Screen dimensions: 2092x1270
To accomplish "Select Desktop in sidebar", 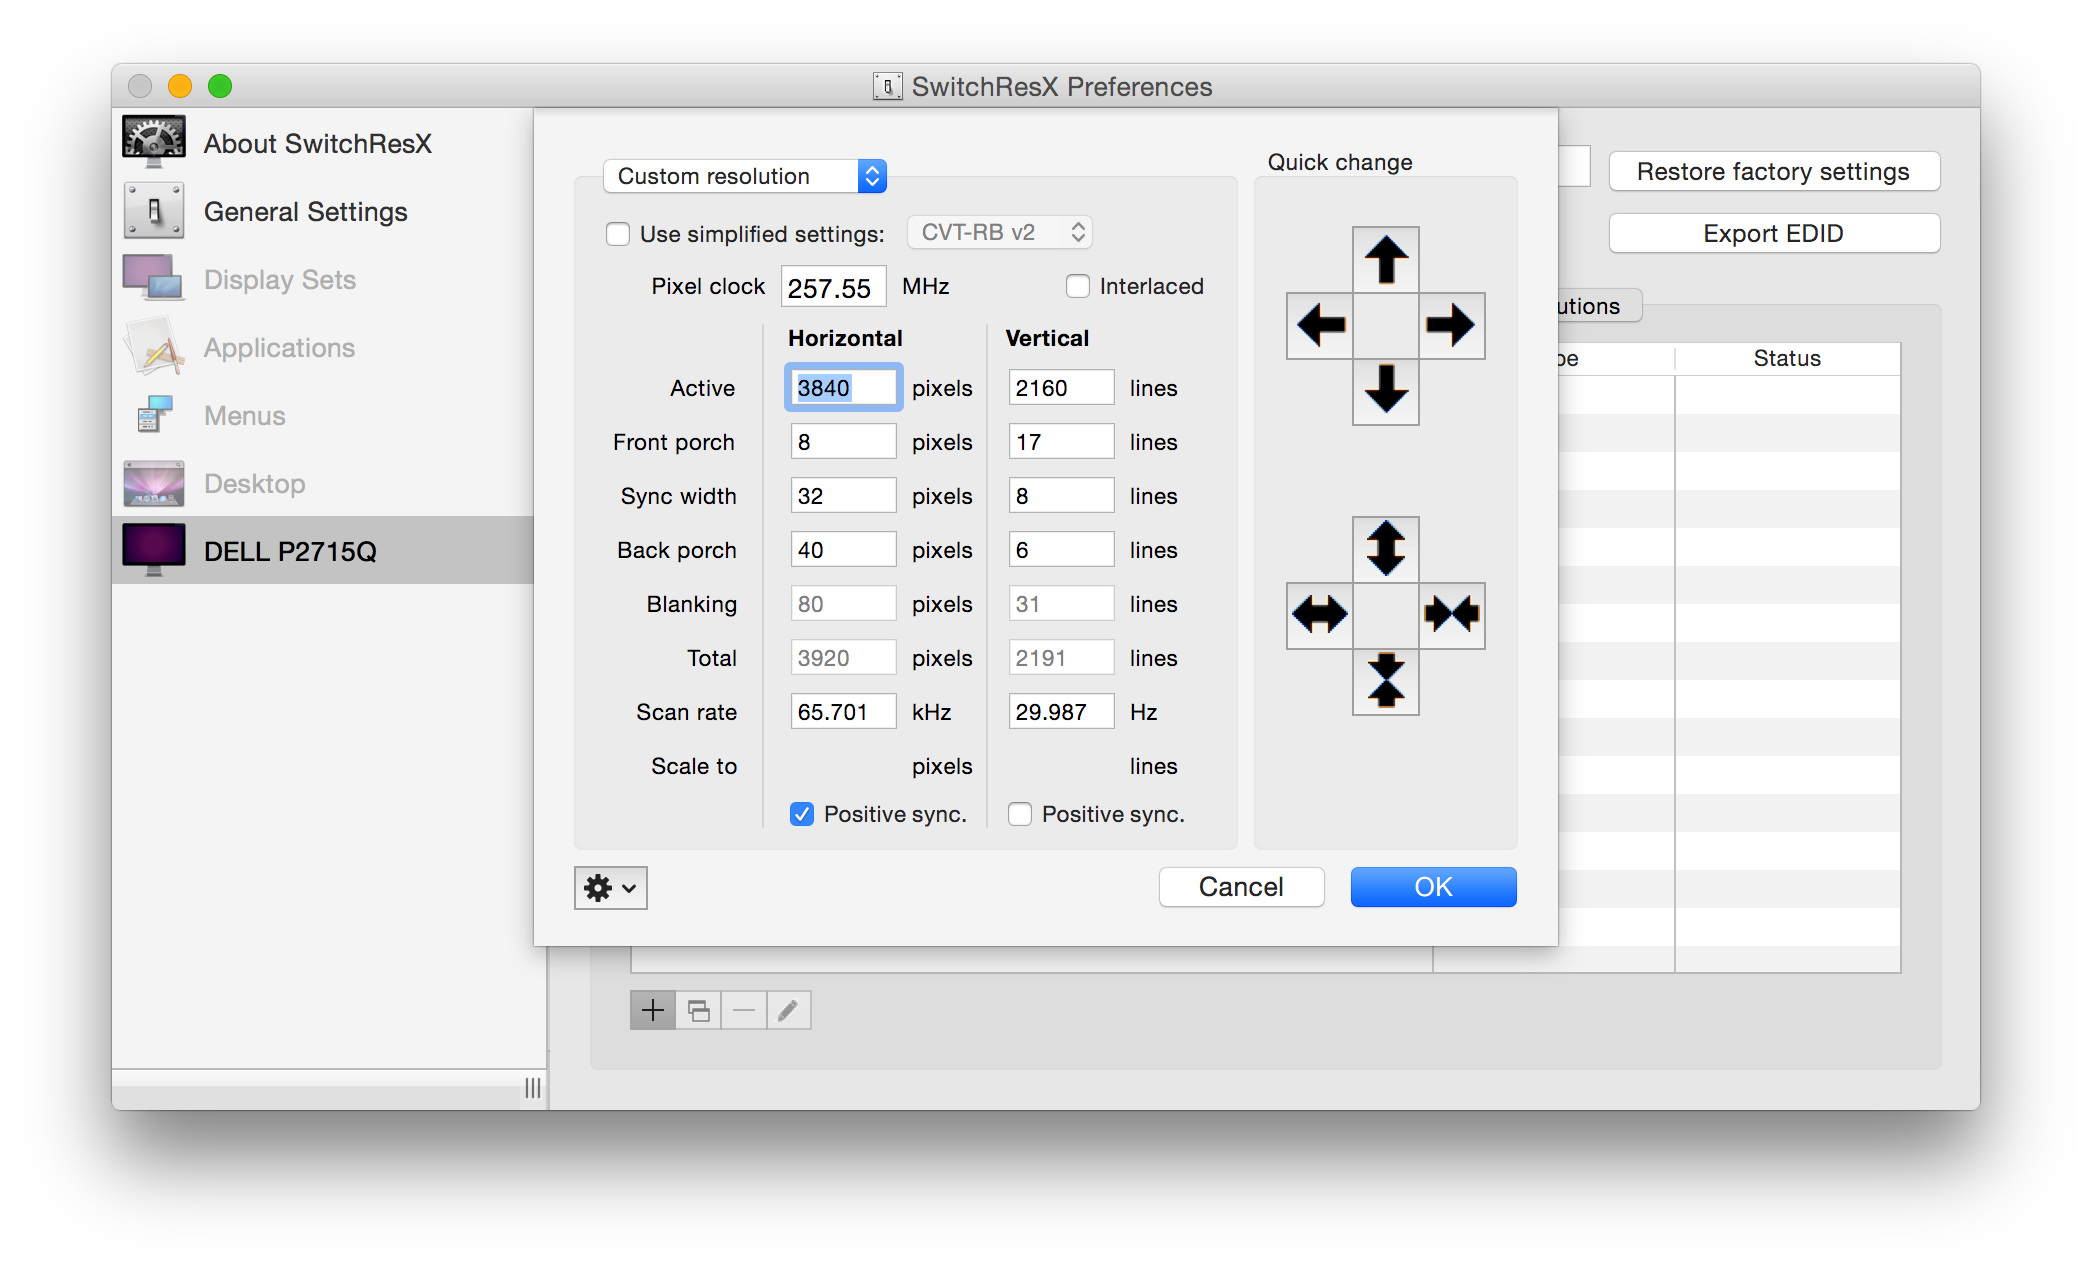I will pos(322,483).
